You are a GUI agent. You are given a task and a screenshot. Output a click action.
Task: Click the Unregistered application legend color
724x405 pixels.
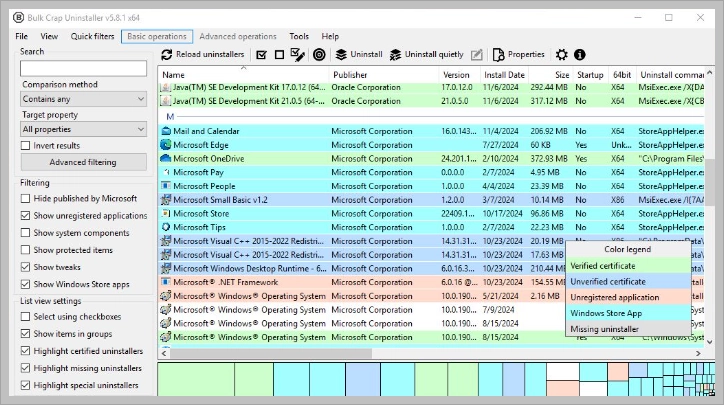point(628,297)
